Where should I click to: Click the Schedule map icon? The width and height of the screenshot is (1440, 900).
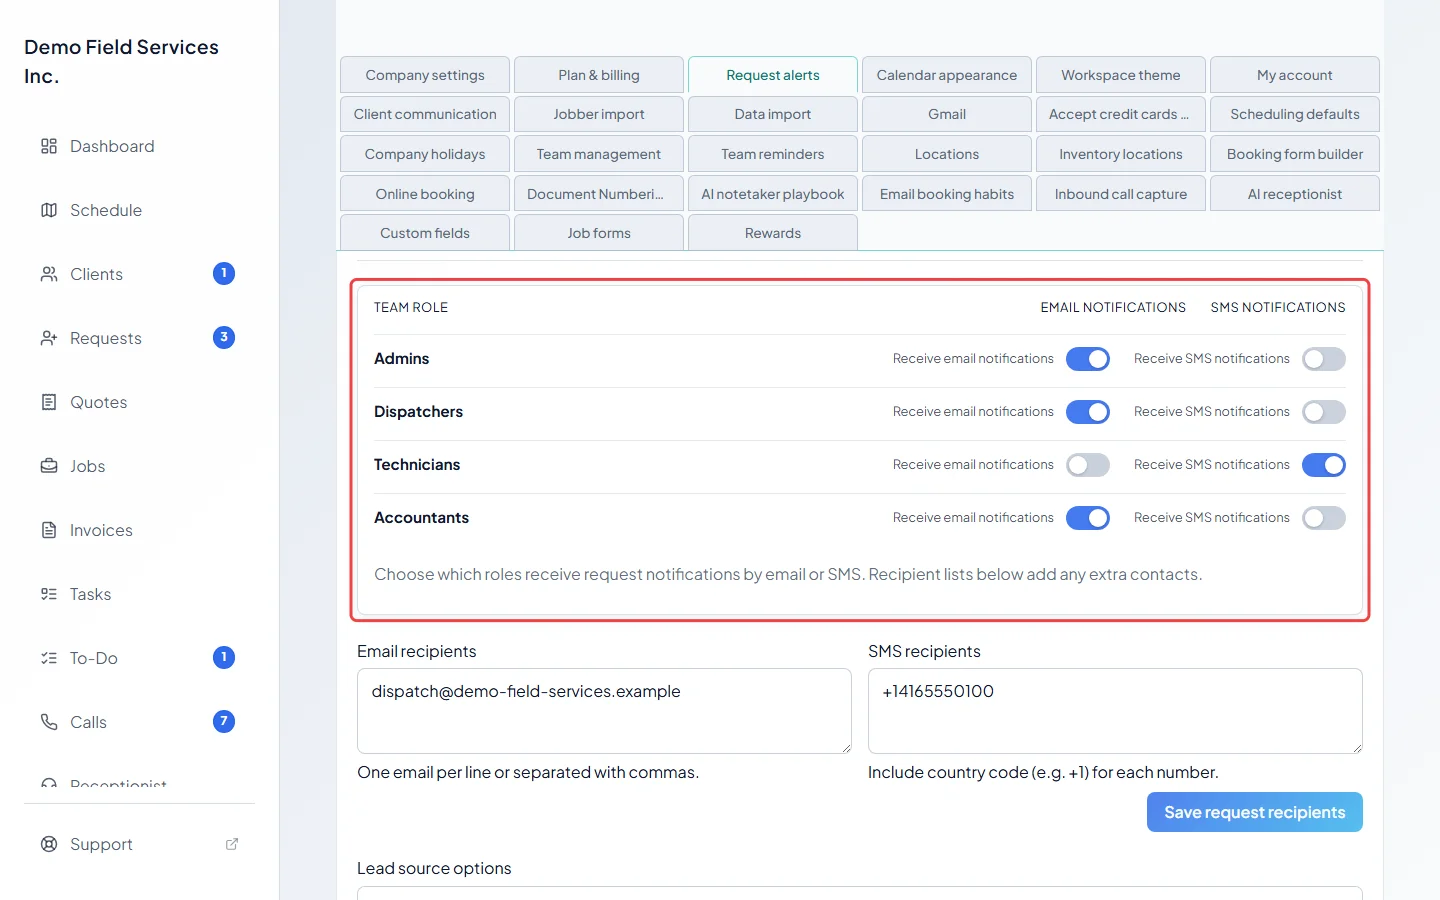click(x=49, y=210)
